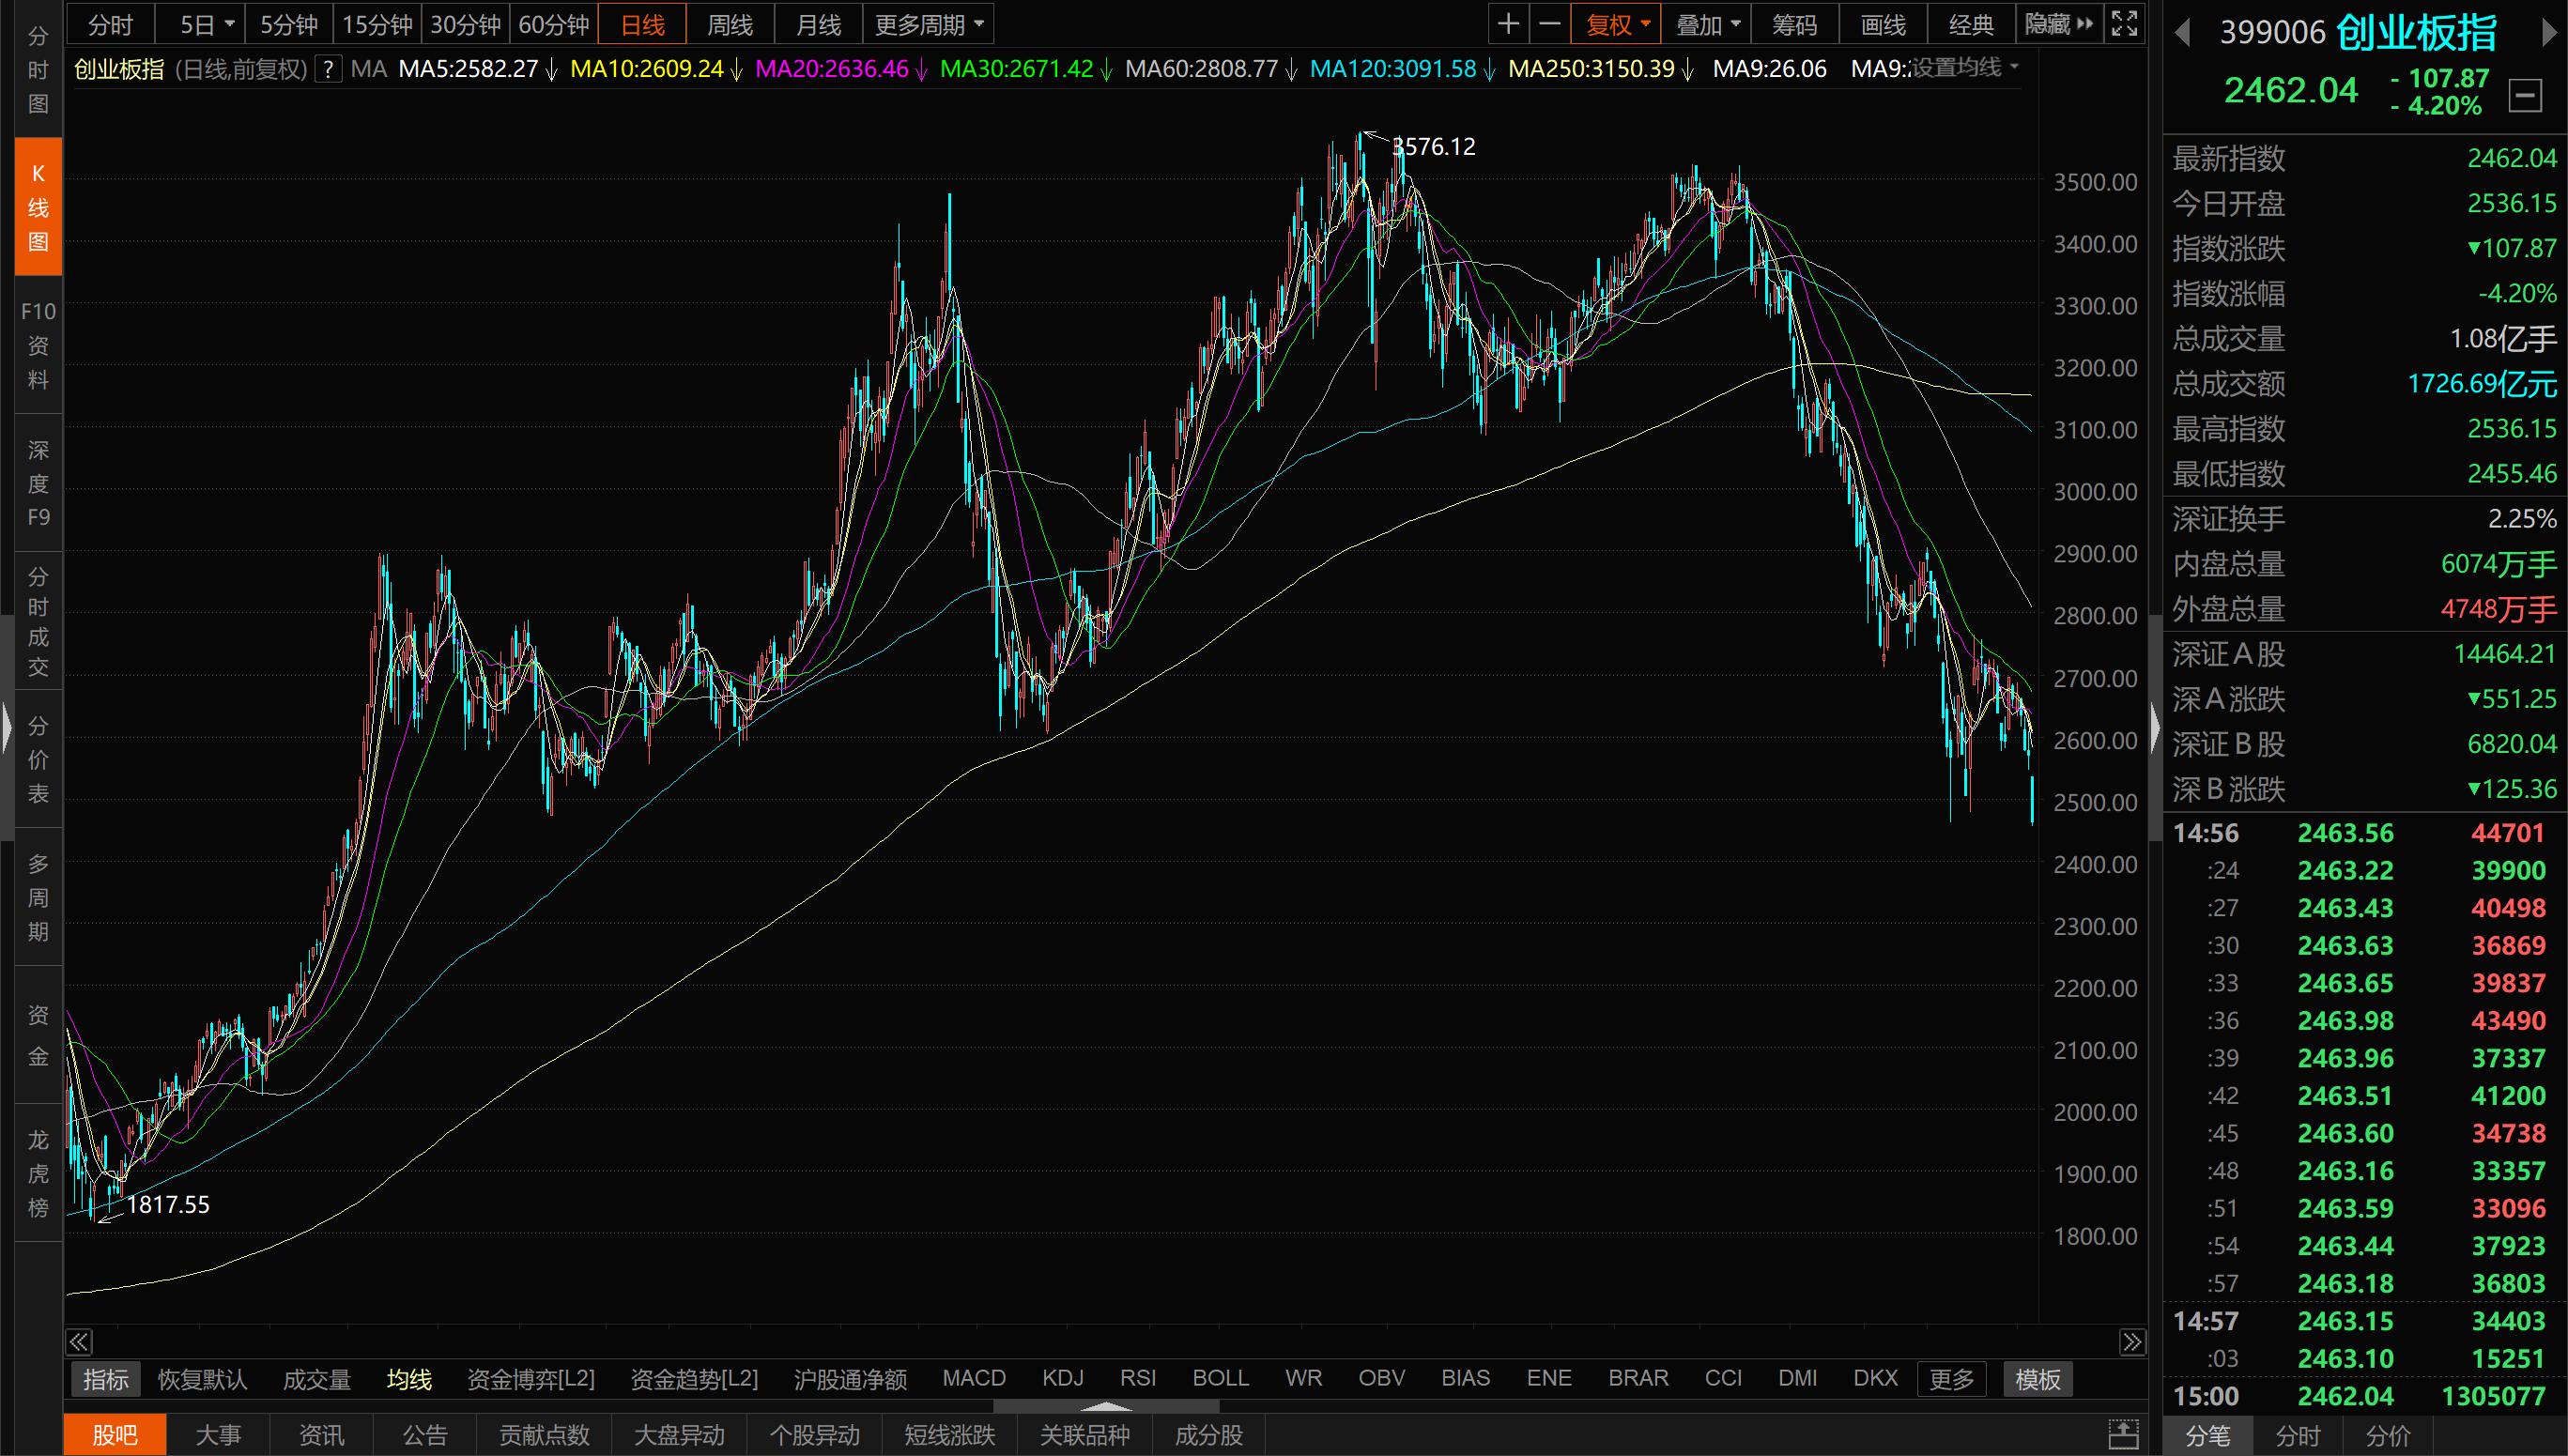2568x1456 pixels.
Task: Open 大事 bottom tab
Action: click(218, 1435)
